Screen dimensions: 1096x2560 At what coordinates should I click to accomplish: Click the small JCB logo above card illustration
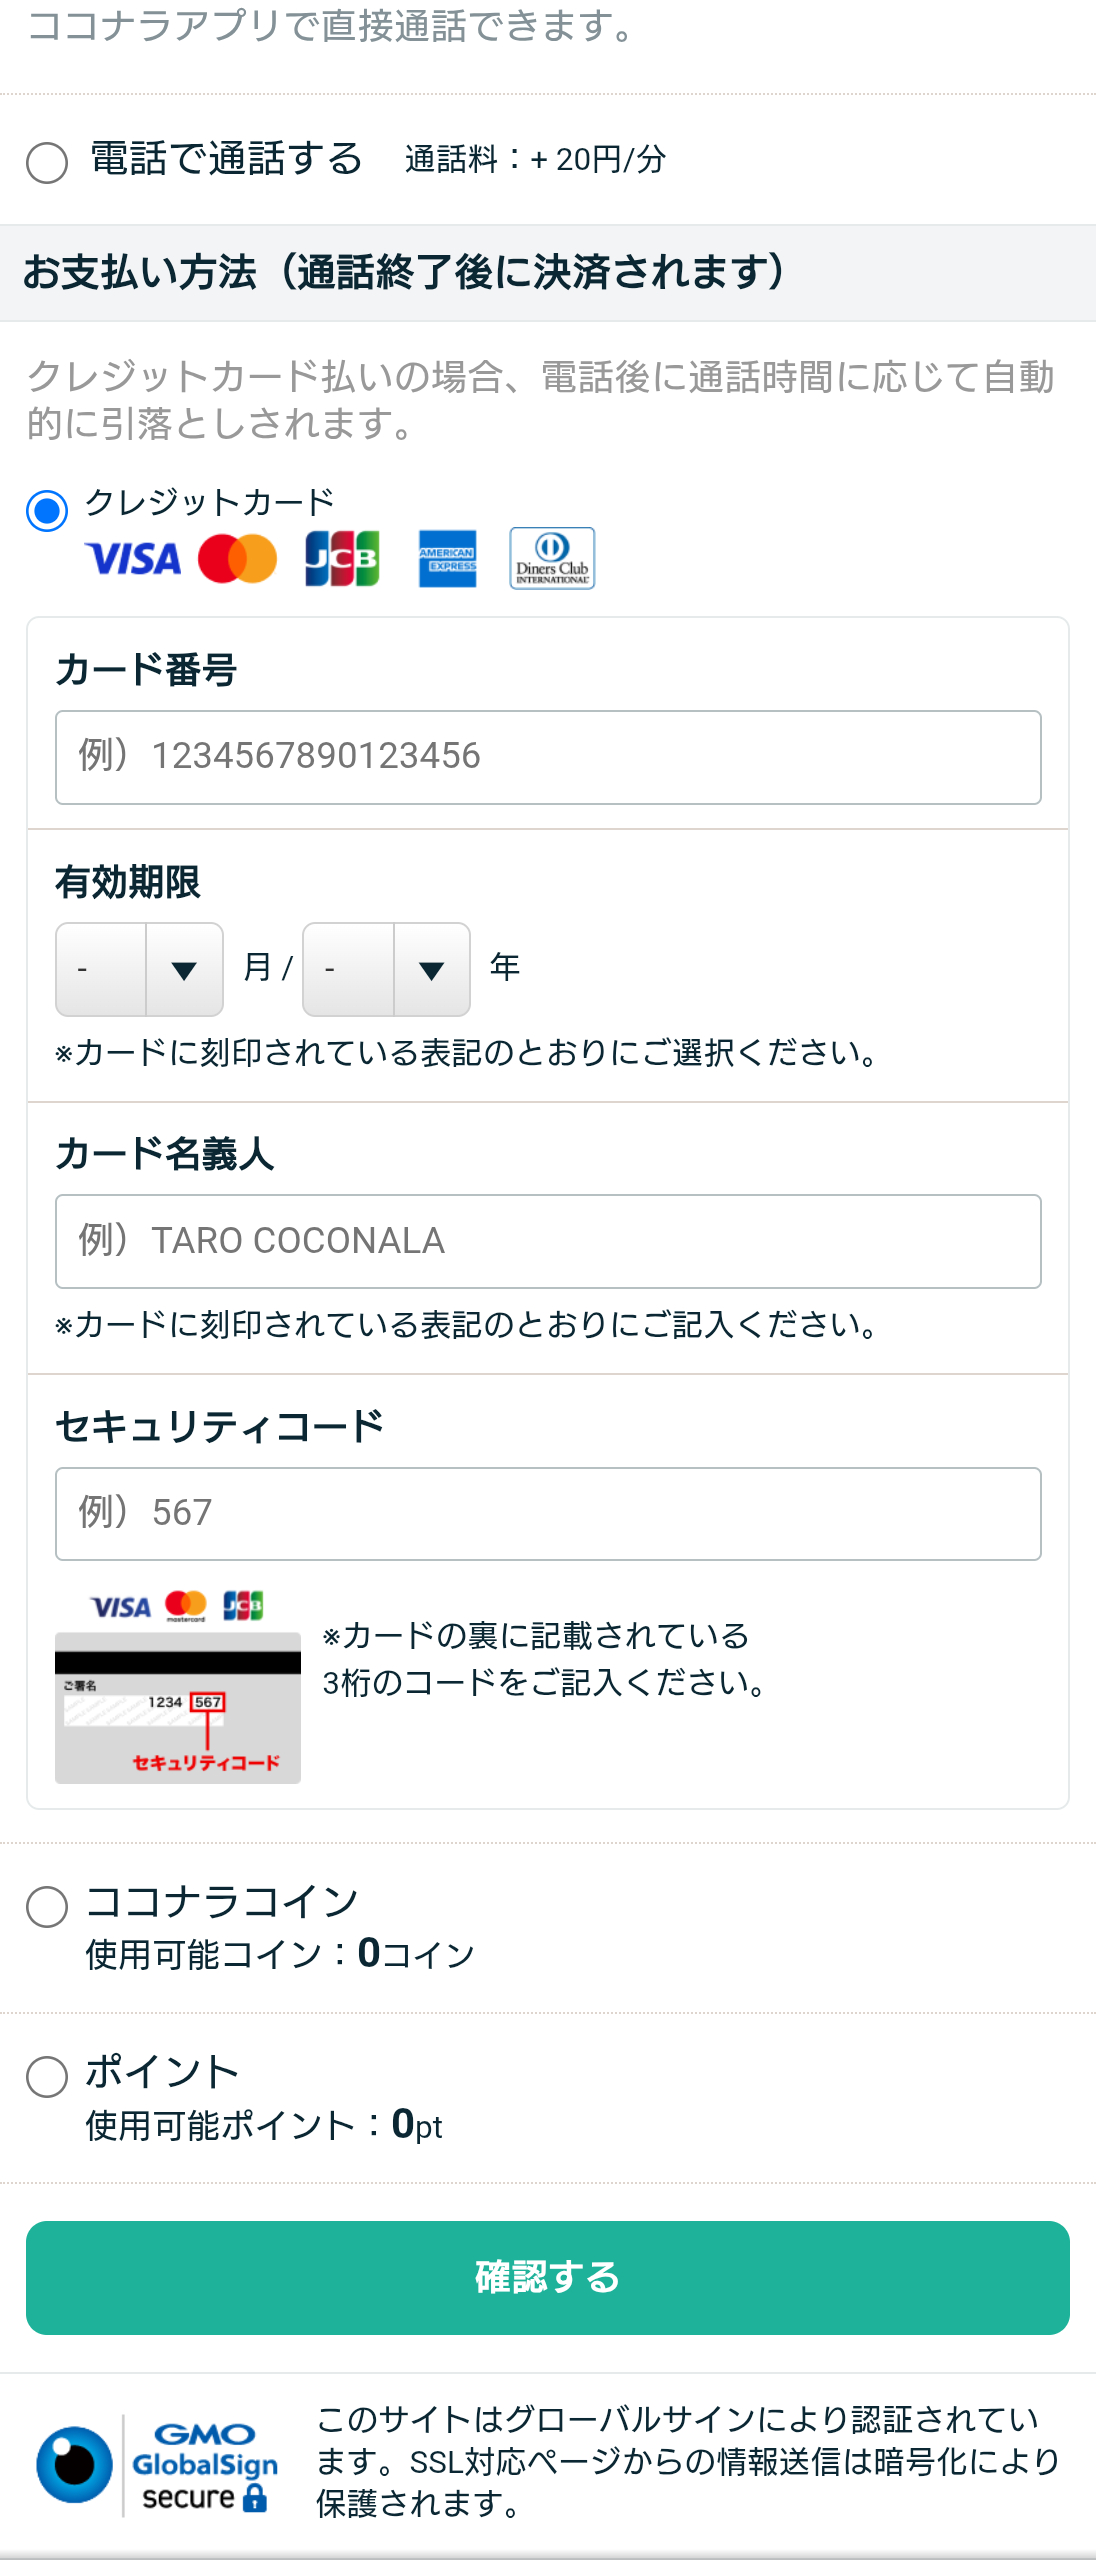pyautogui.click(x=243, y=1606)
